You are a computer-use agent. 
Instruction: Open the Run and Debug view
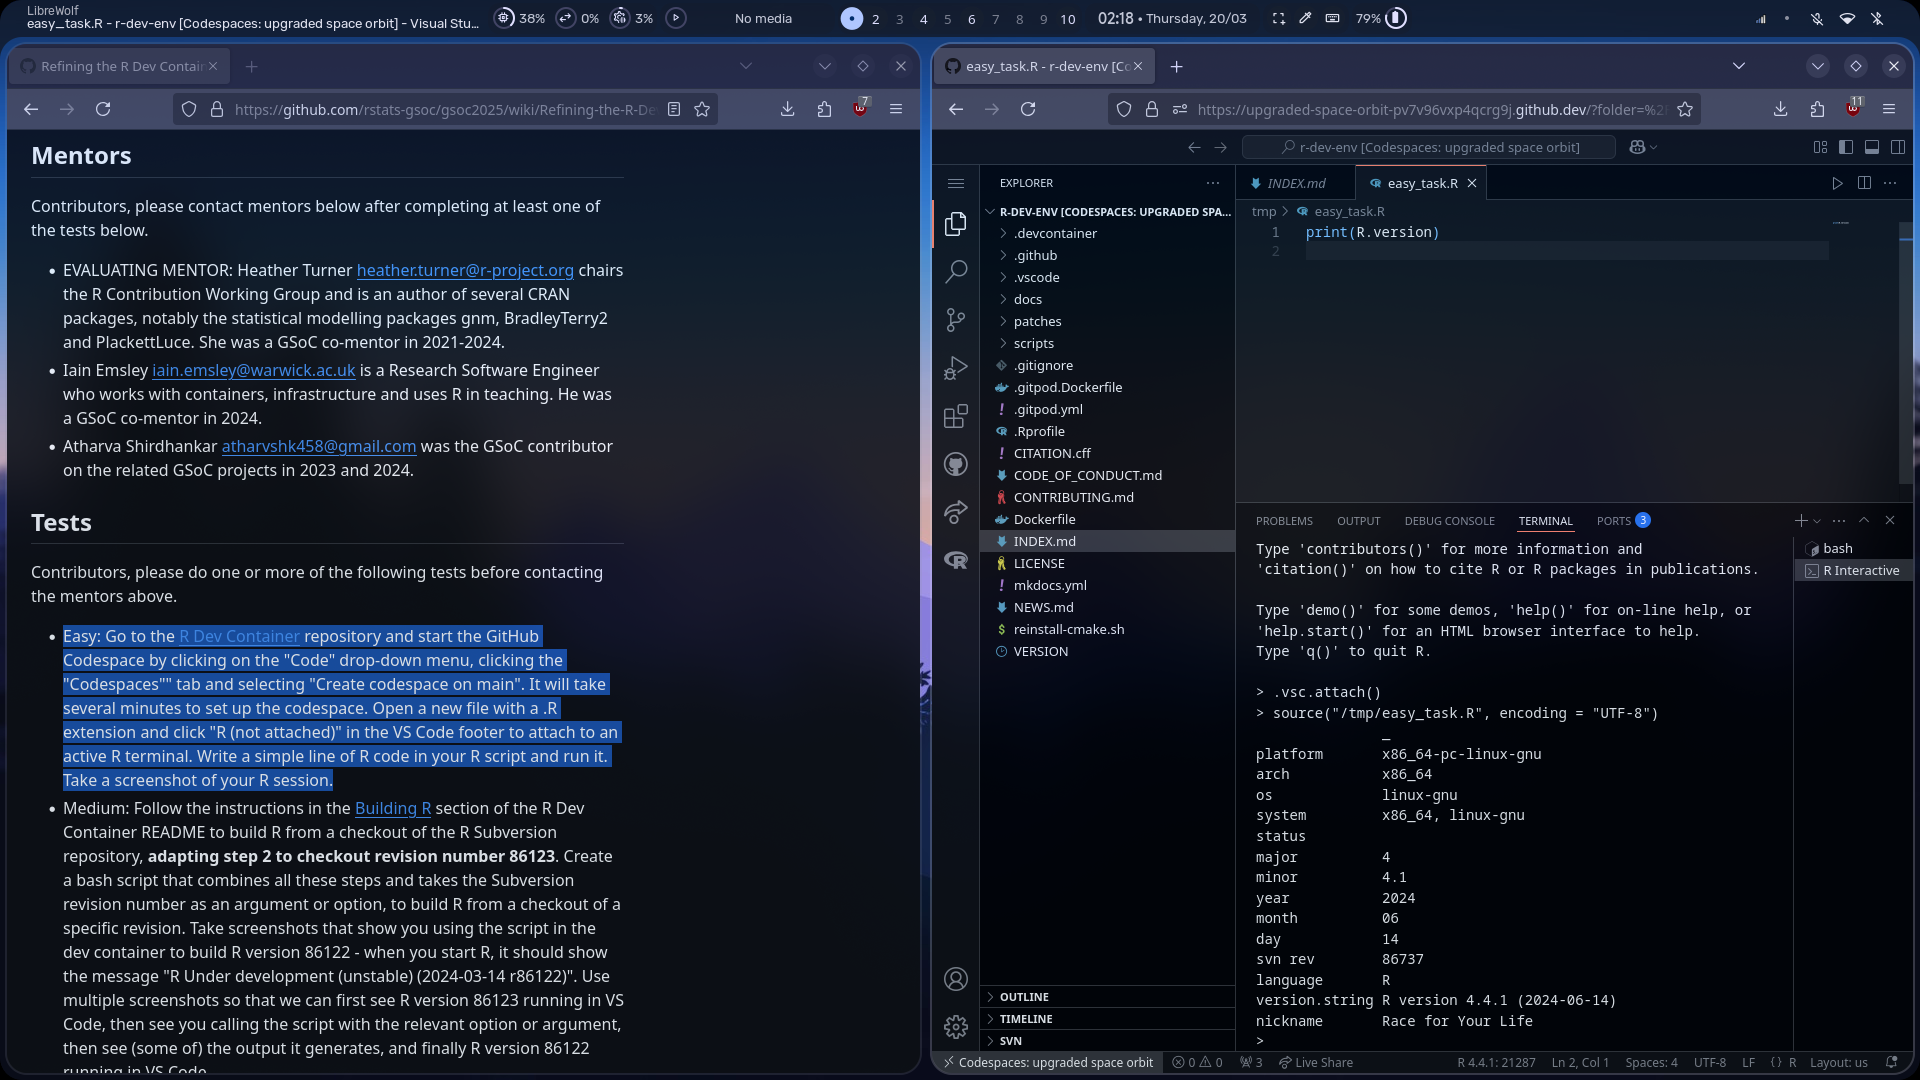click(x=956, y=368)
